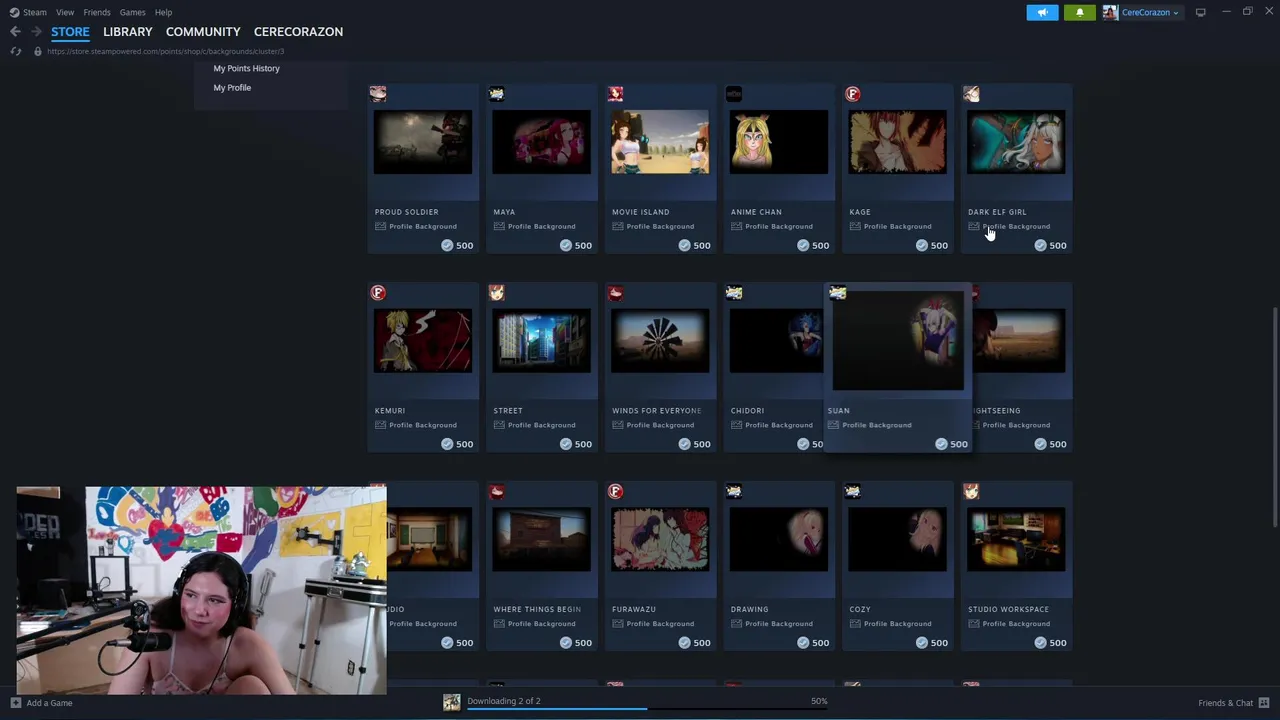Toggle Big Picture mode monitor icon
This screenshot has width=1280, height=720.
[1200, 12]
